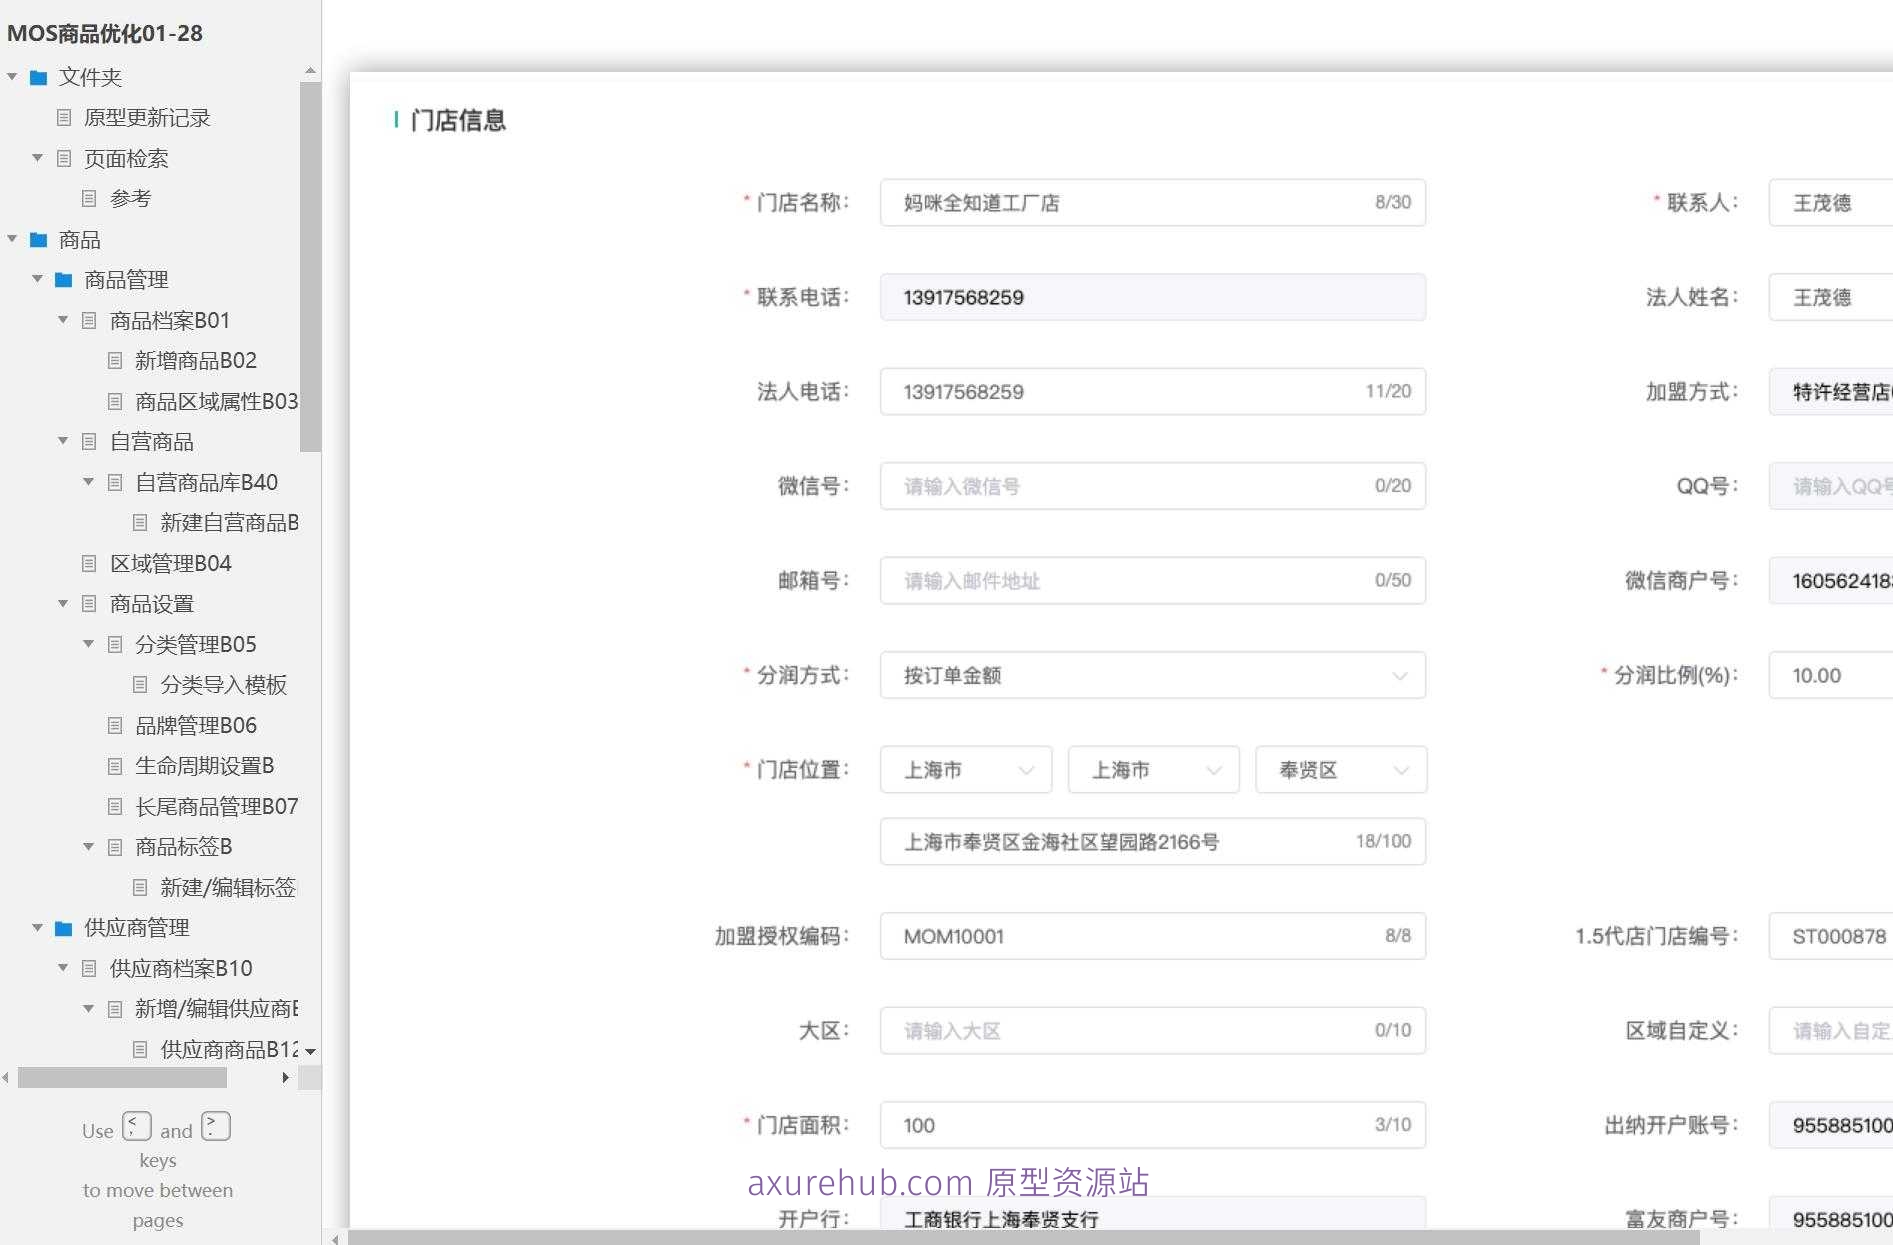Collapse the 商品管理 tree branch
The image size is (1893, 1245).
coord(36,279)
